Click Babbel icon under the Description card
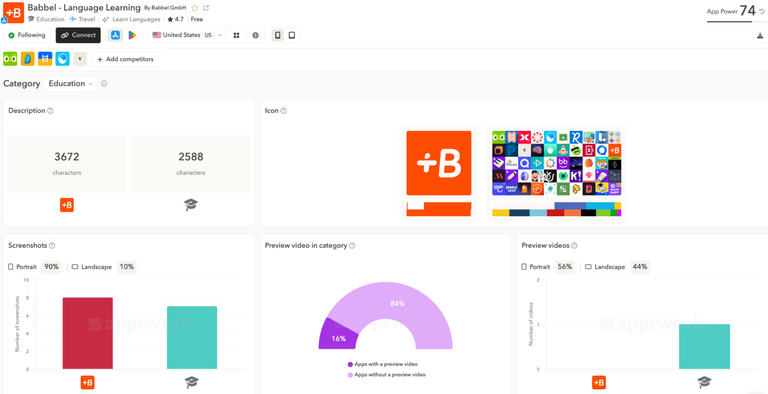Viewport: 768px width, 394px height. tap(67, 205)
